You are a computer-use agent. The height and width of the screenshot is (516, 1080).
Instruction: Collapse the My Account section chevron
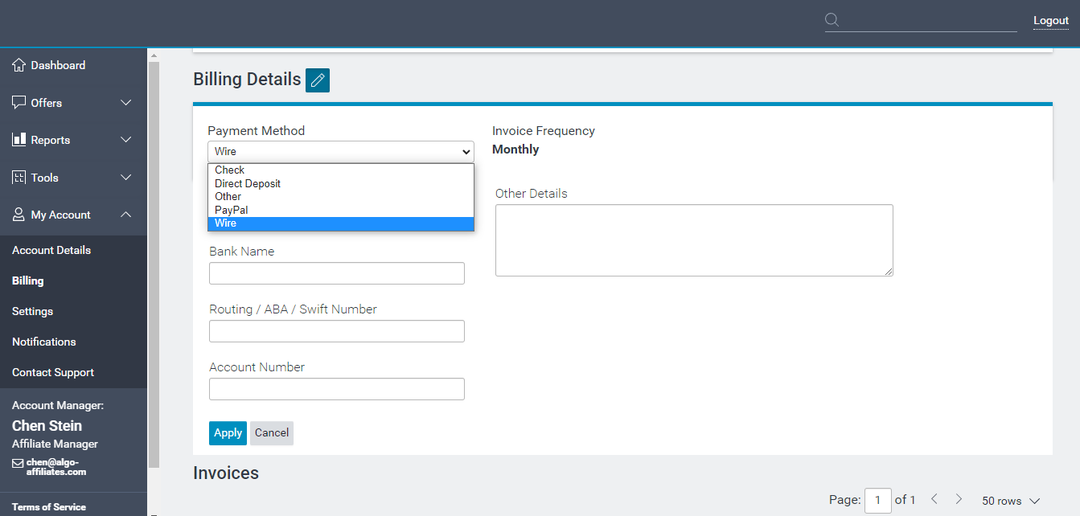tap(126, 215)
